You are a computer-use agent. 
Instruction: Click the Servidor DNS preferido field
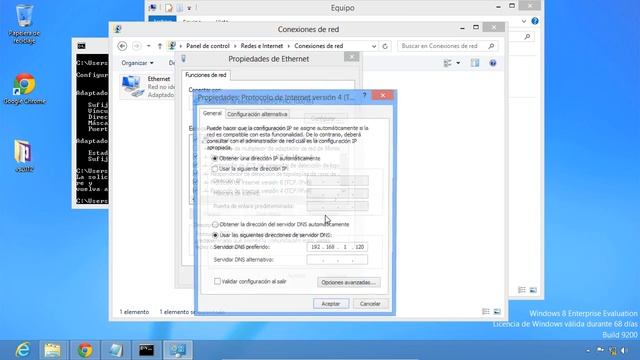tap(337, 247)
